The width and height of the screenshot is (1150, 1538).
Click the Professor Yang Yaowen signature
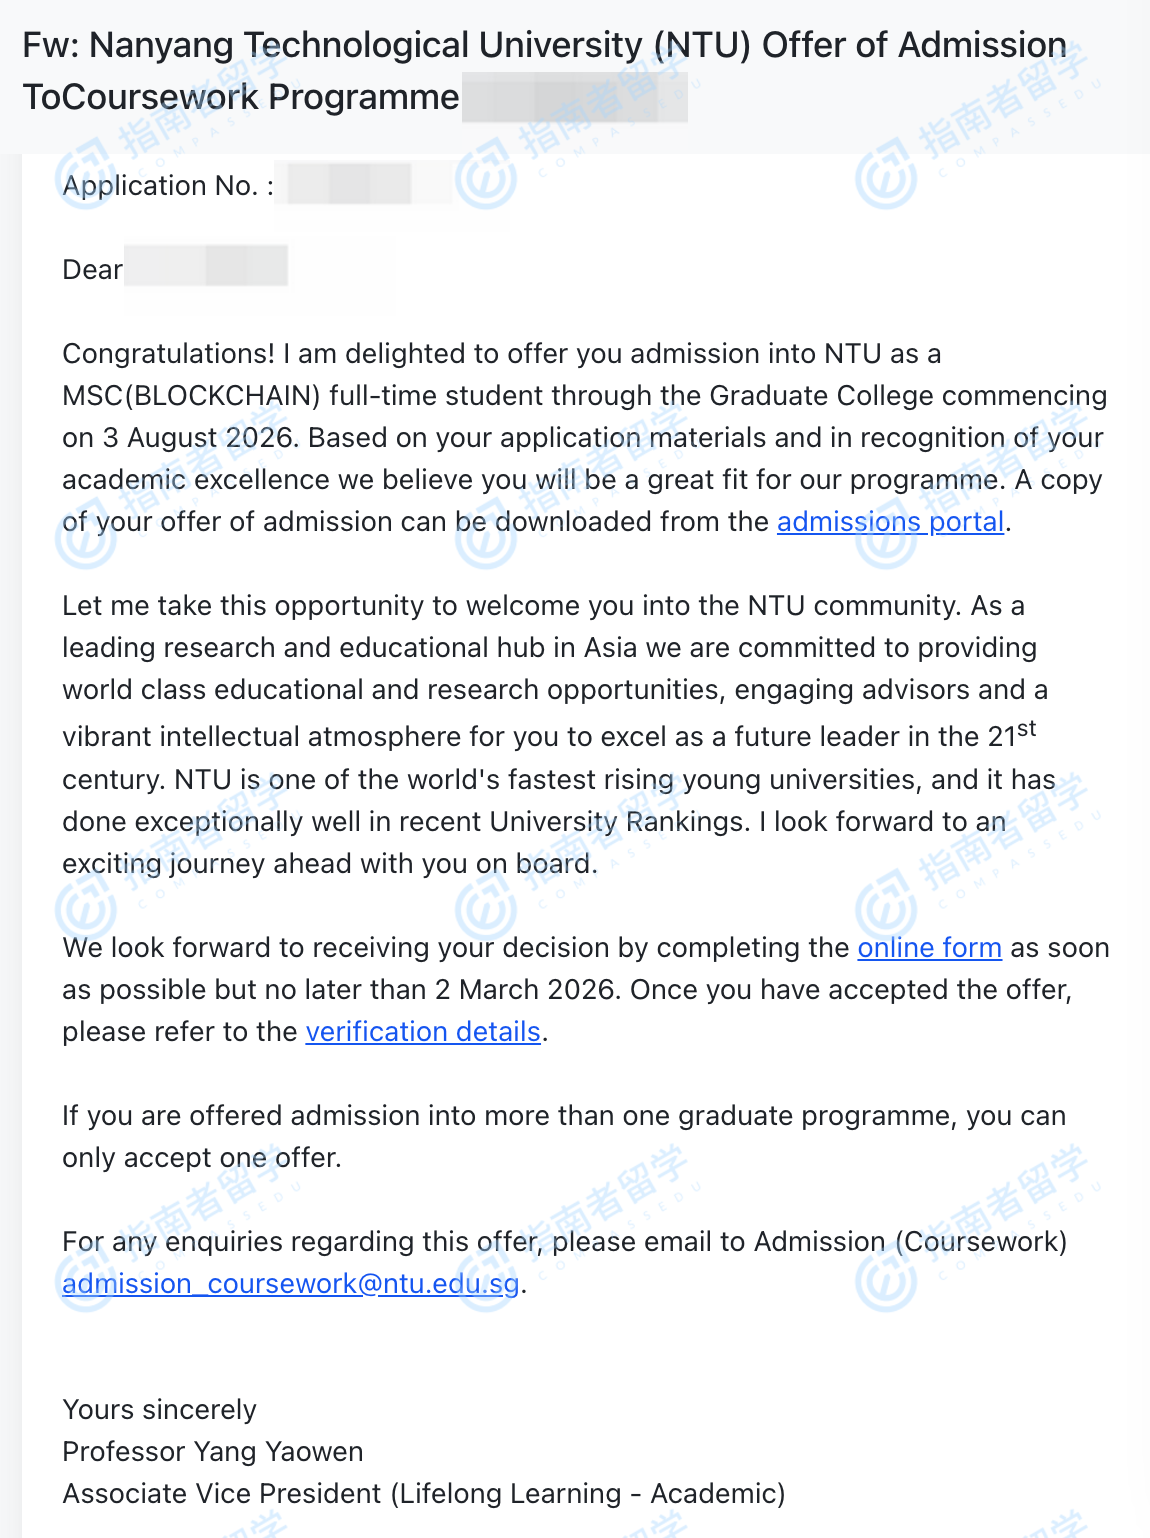(x=212, y=1452)
